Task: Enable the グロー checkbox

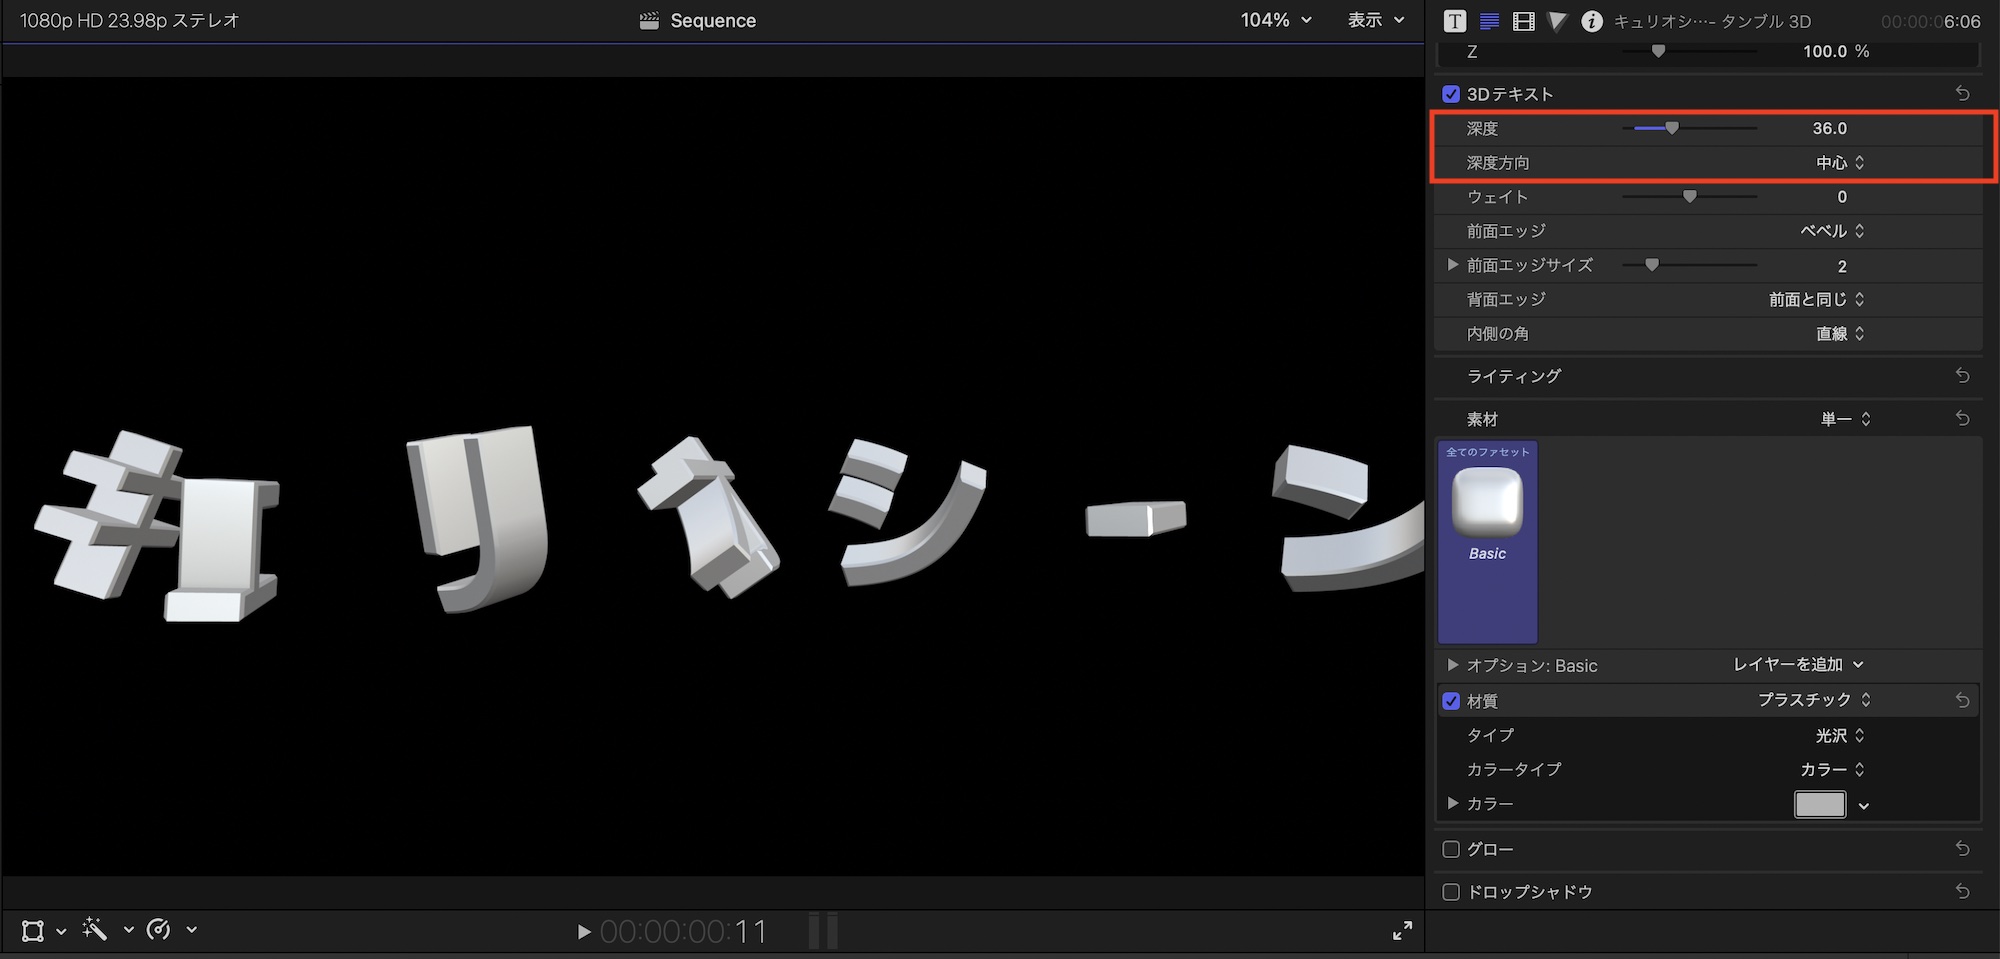Action: pyautogui.click(x=1451, y=849)
